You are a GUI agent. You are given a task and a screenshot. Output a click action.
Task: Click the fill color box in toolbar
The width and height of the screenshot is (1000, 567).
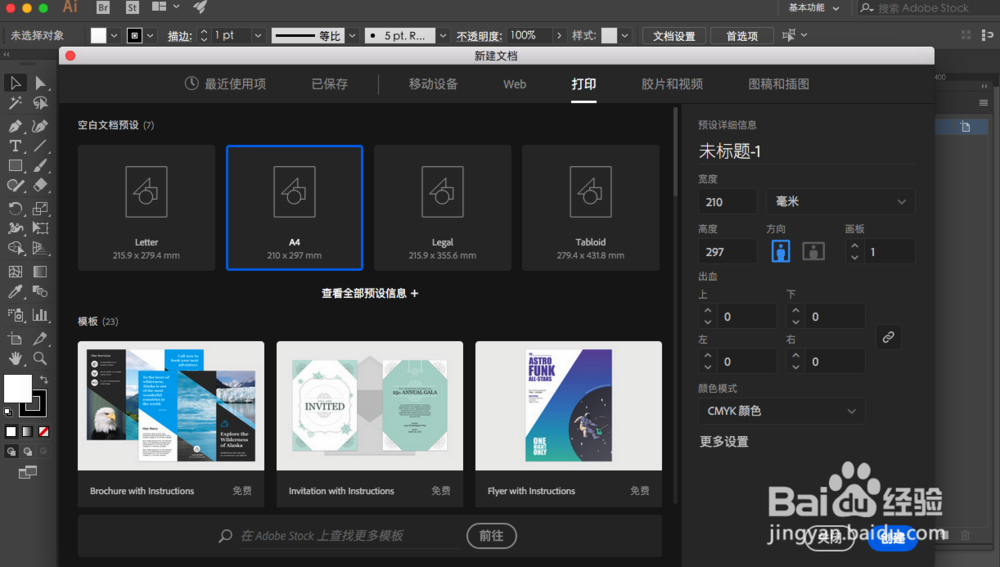coord(17,388)
